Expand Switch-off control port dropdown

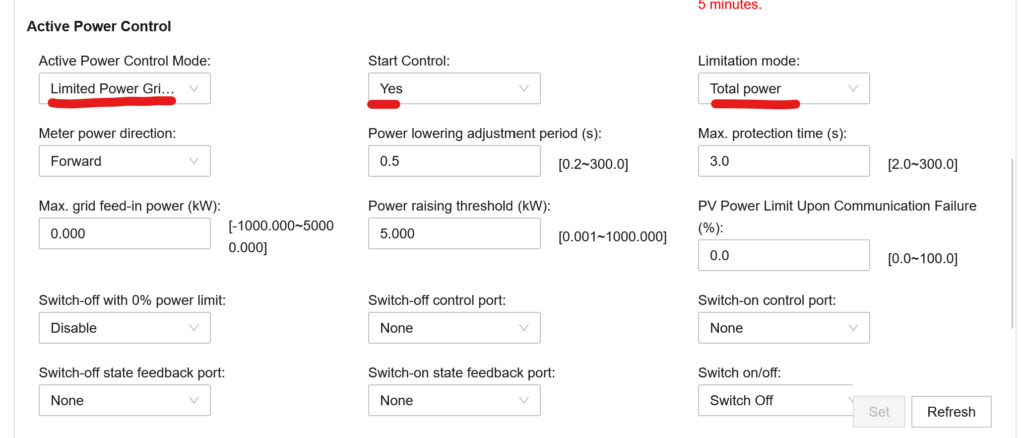point(453,328)
